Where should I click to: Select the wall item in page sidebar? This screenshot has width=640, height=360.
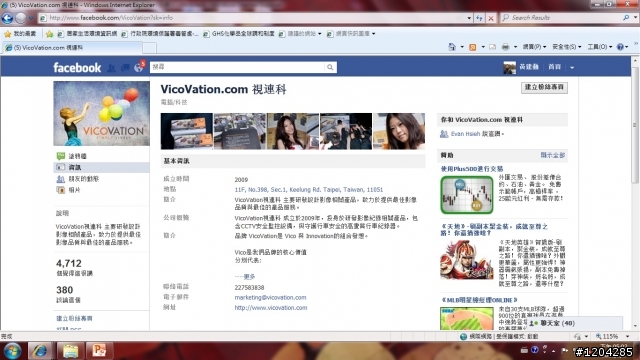101,156
